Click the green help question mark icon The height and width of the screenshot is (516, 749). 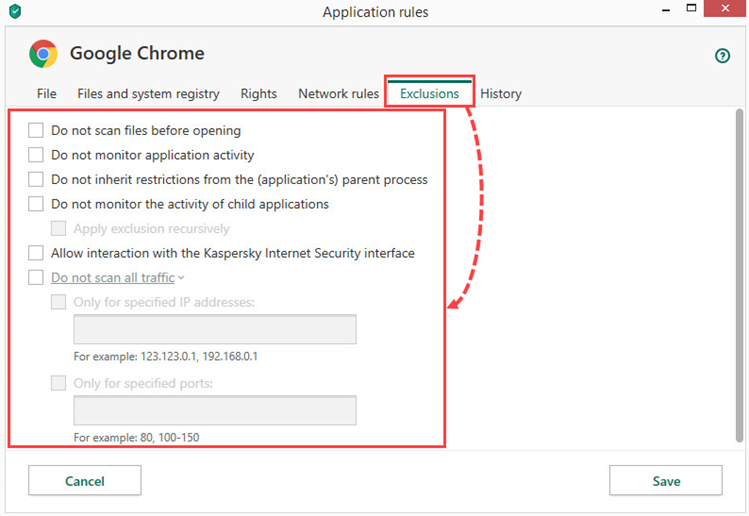pyautogui.click(x=722, y=56)
